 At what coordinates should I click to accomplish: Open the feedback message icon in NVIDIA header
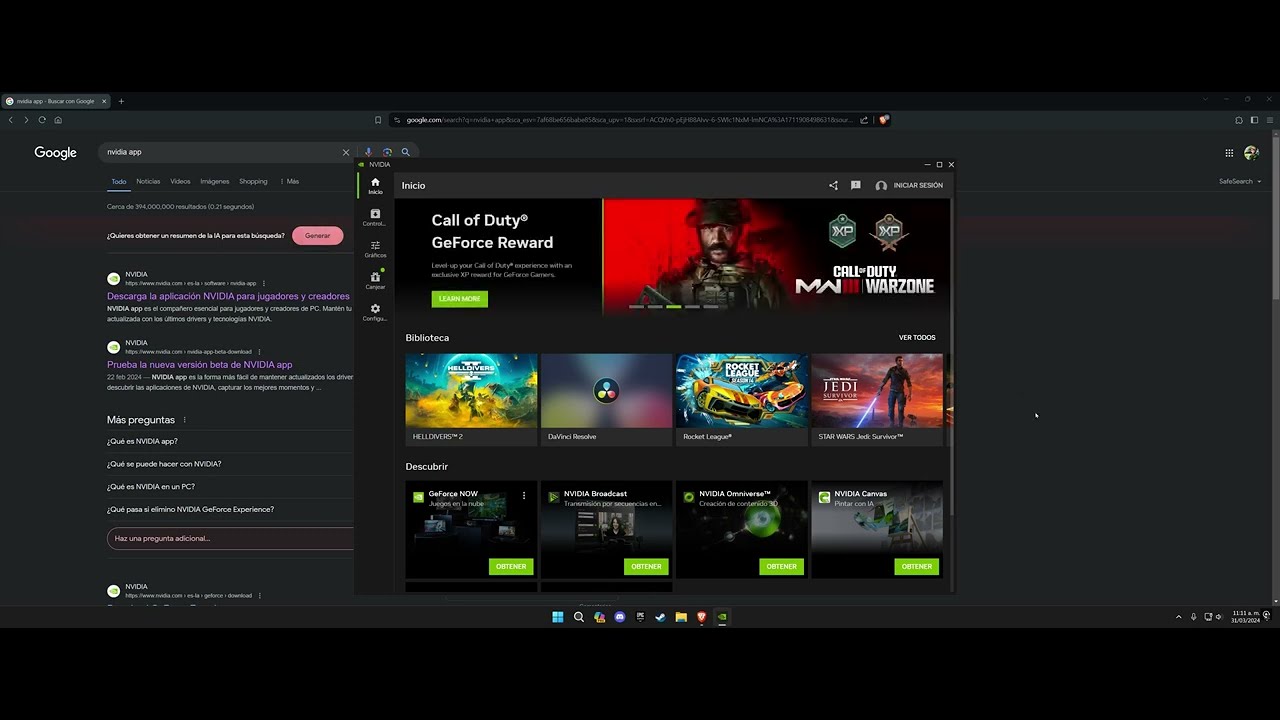click(x=855, y=185)
